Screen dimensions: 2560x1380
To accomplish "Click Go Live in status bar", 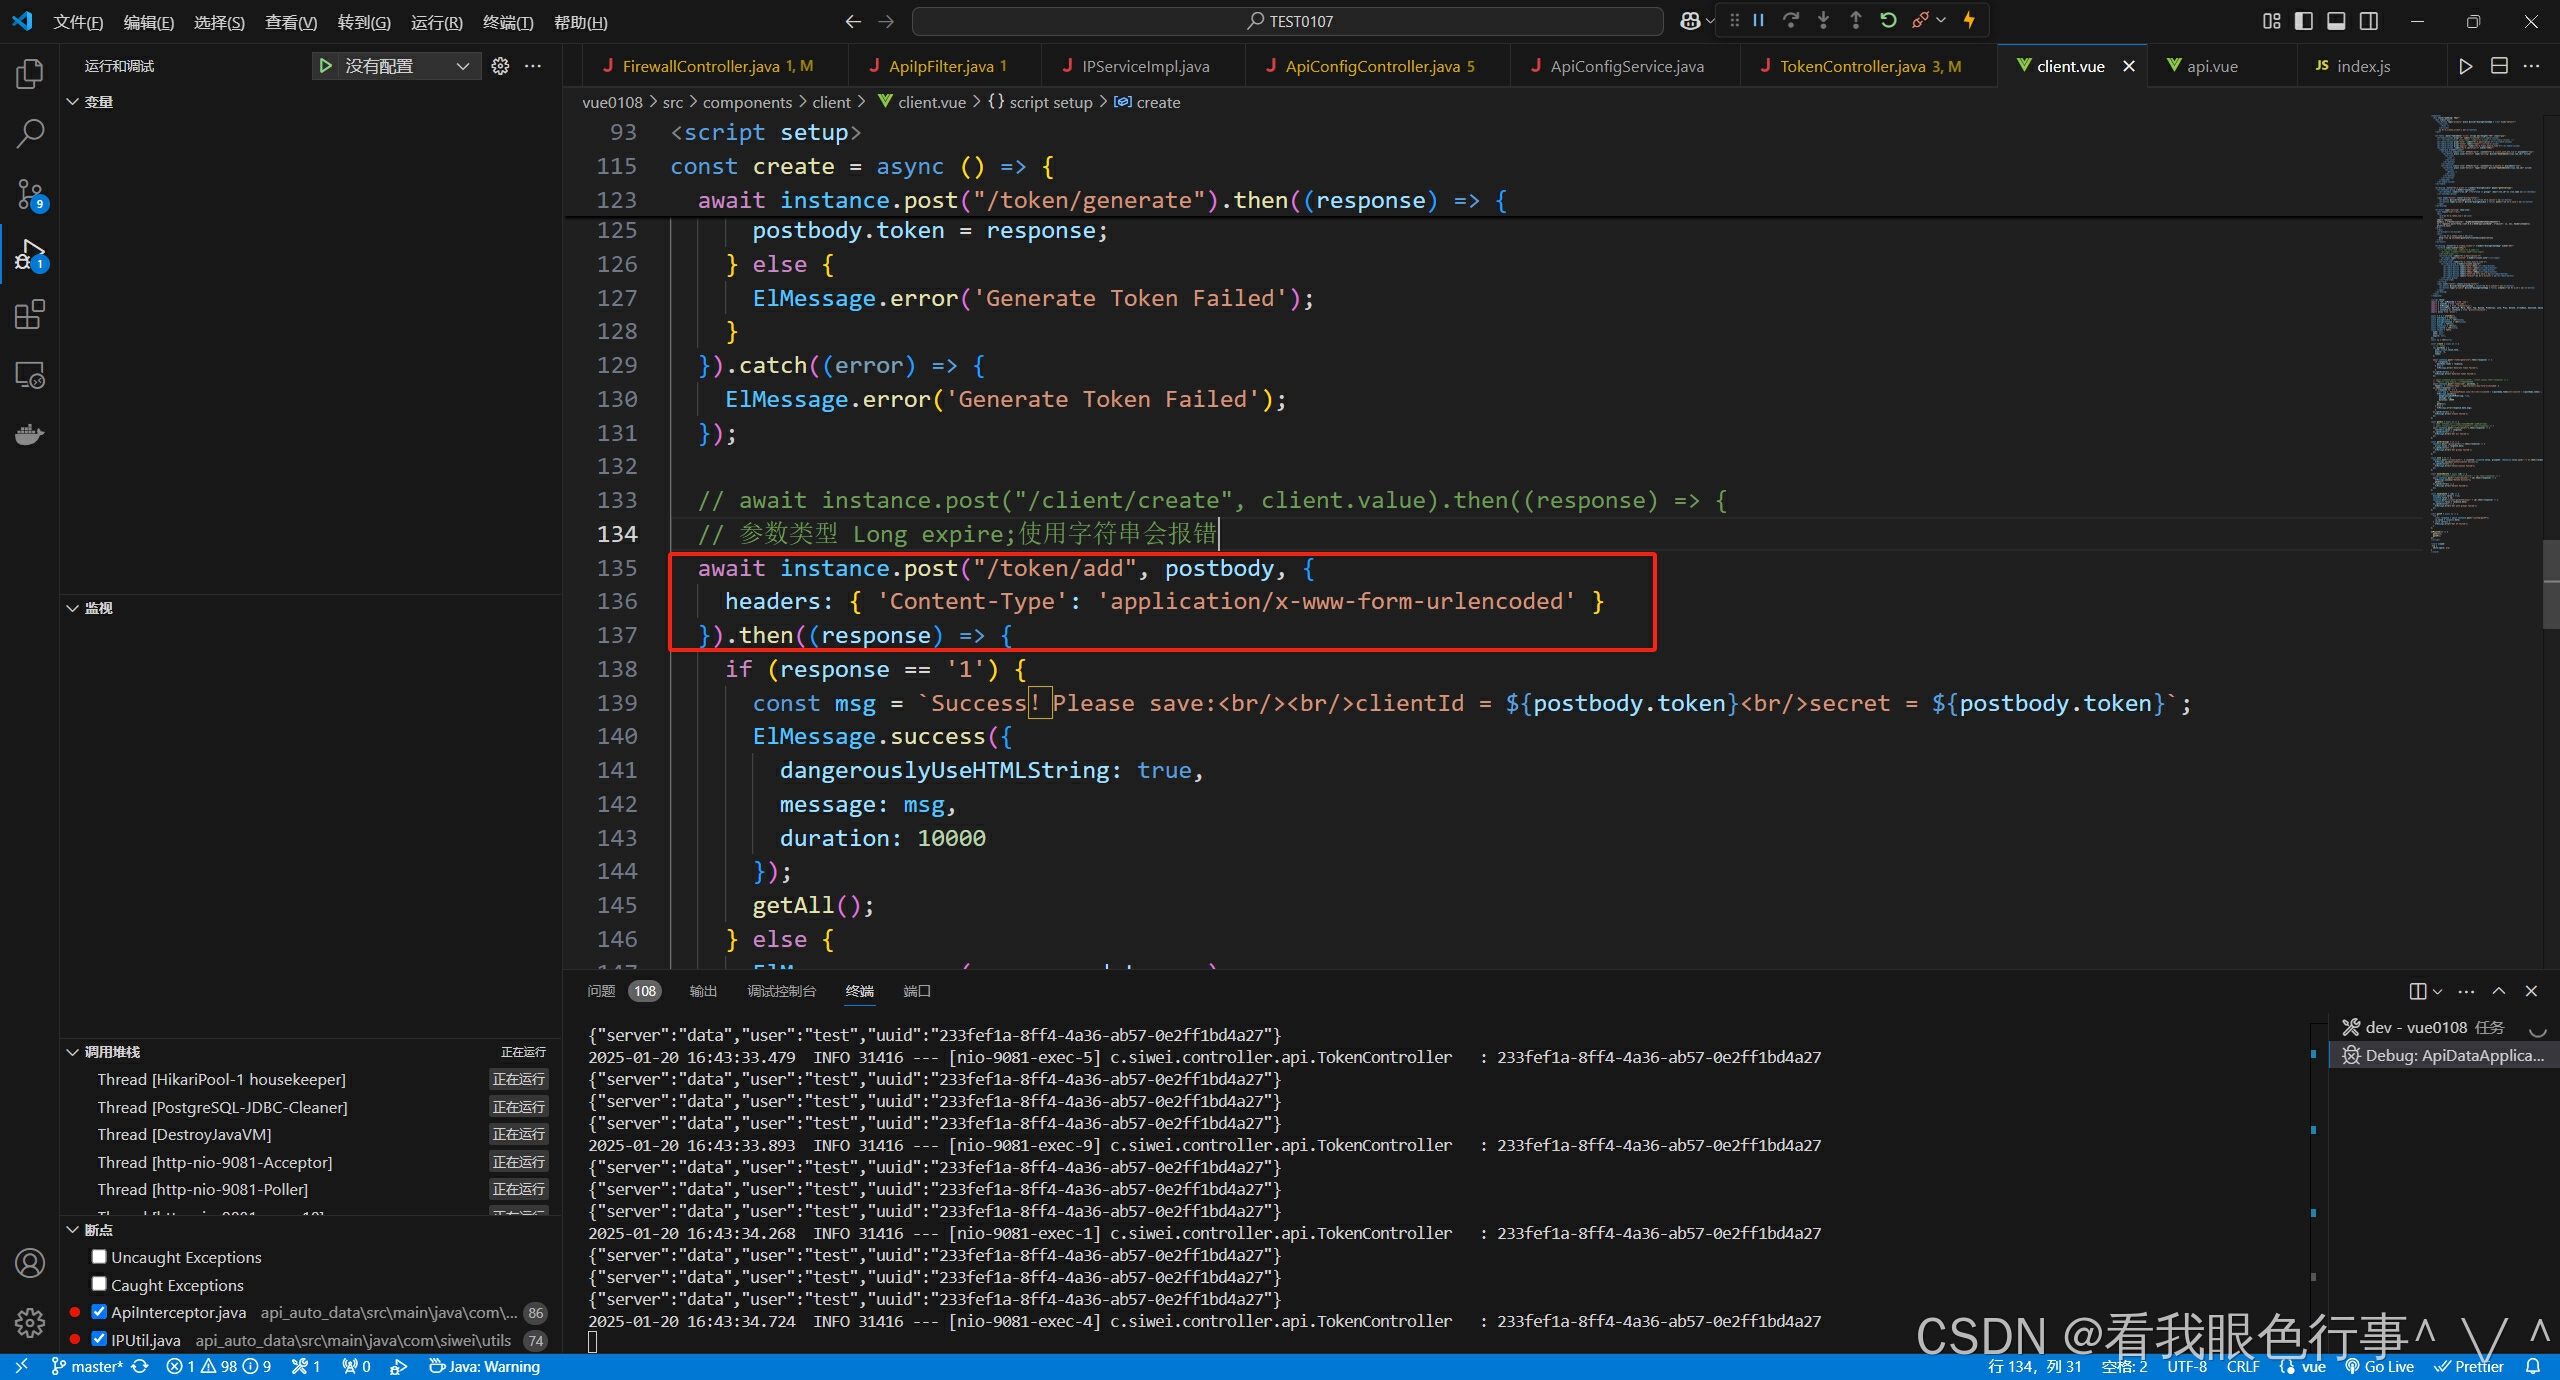I will [x=2381, y=1366].
